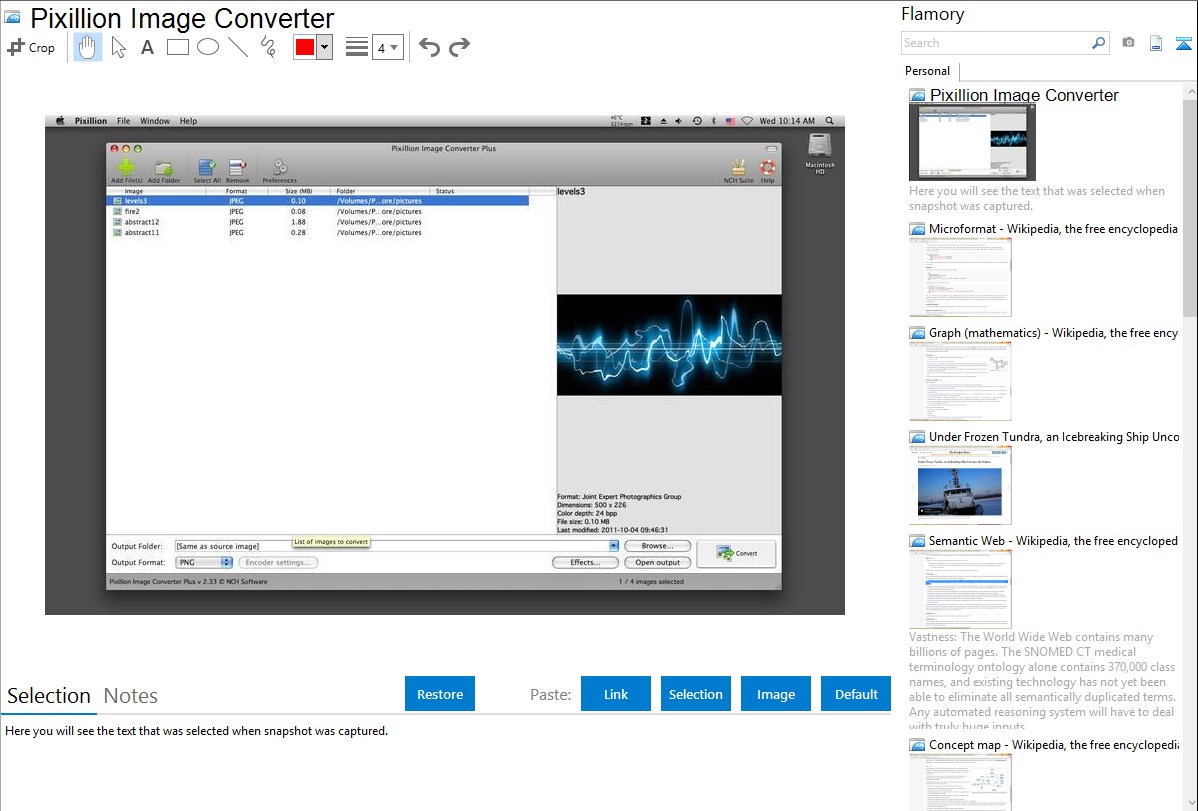Open Pixillion Image Converter snapshot thumbnail
This screenshot has width=1198, height=811.
[x=972, y=142]
